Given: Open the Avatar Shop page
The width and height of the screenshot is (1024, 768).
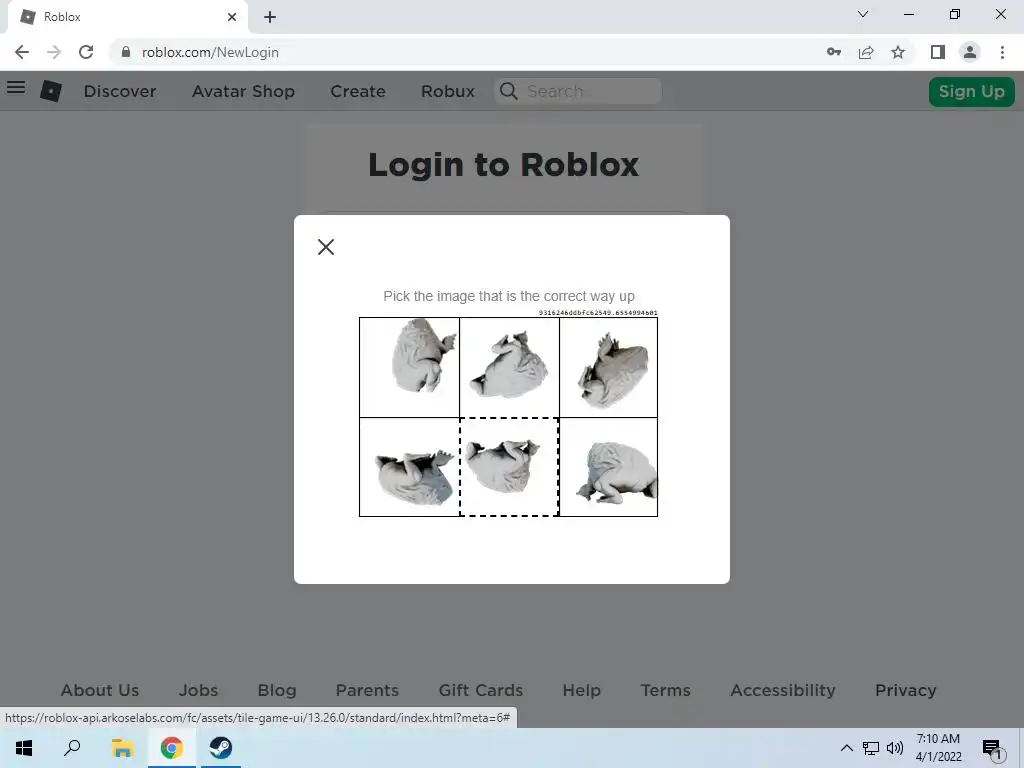Looking at the screenshot, I should click(x=243, y=91).
